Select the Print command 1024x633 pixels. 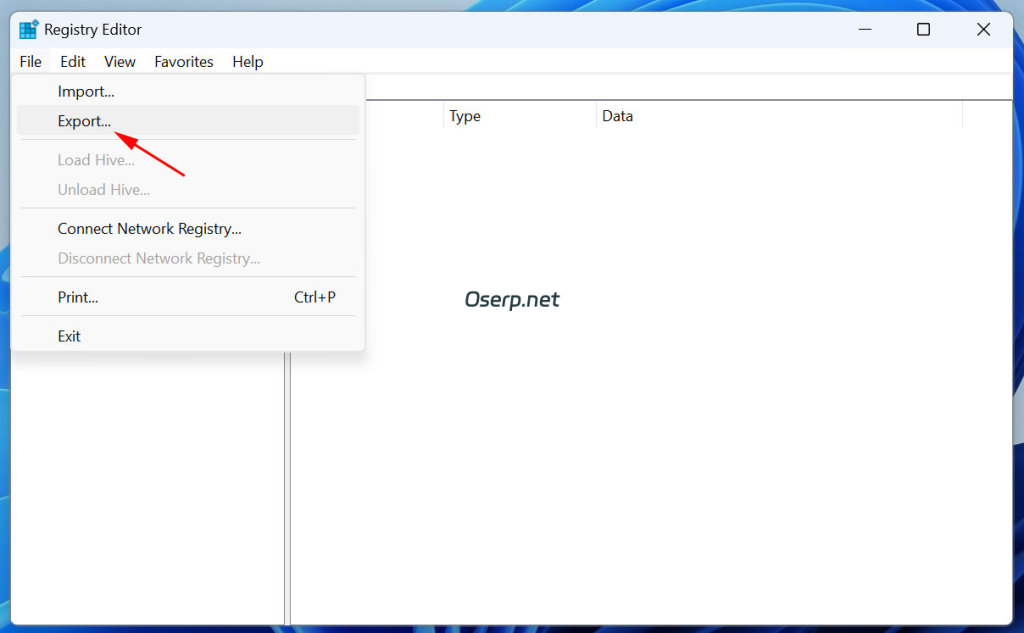coord(77,297)
